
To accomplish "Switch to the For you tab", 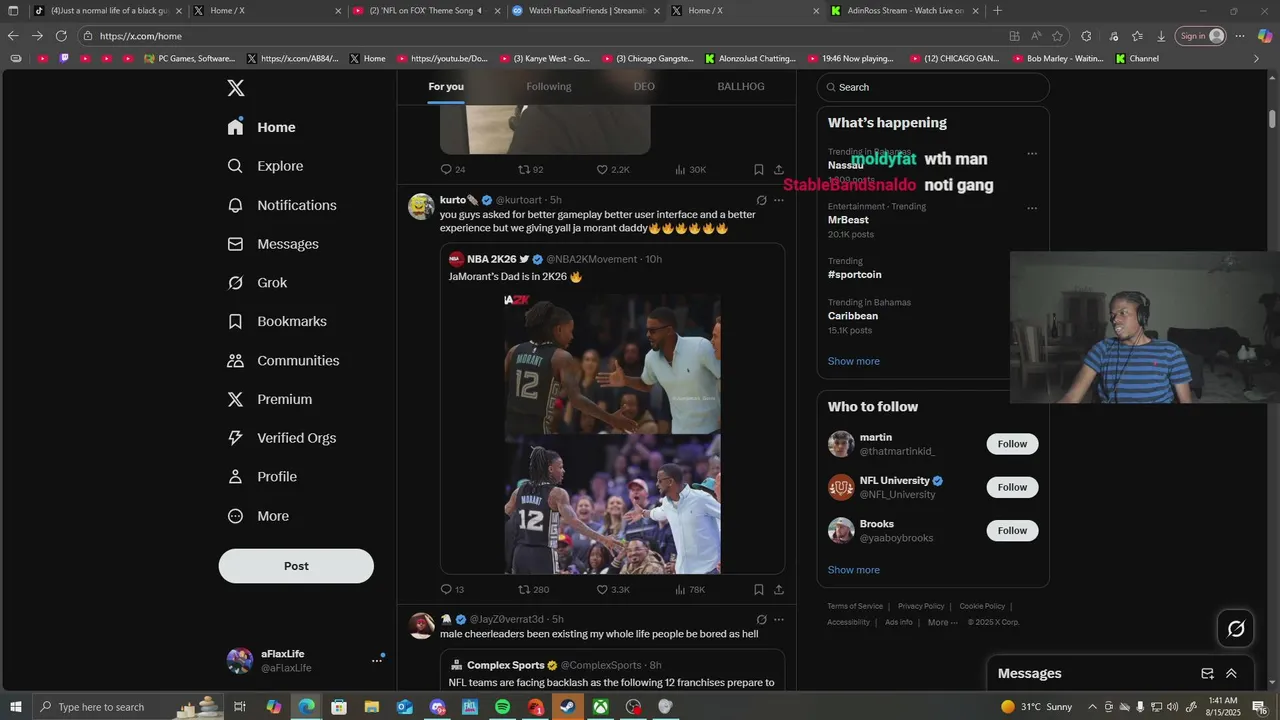I will (x=446, y=87).
